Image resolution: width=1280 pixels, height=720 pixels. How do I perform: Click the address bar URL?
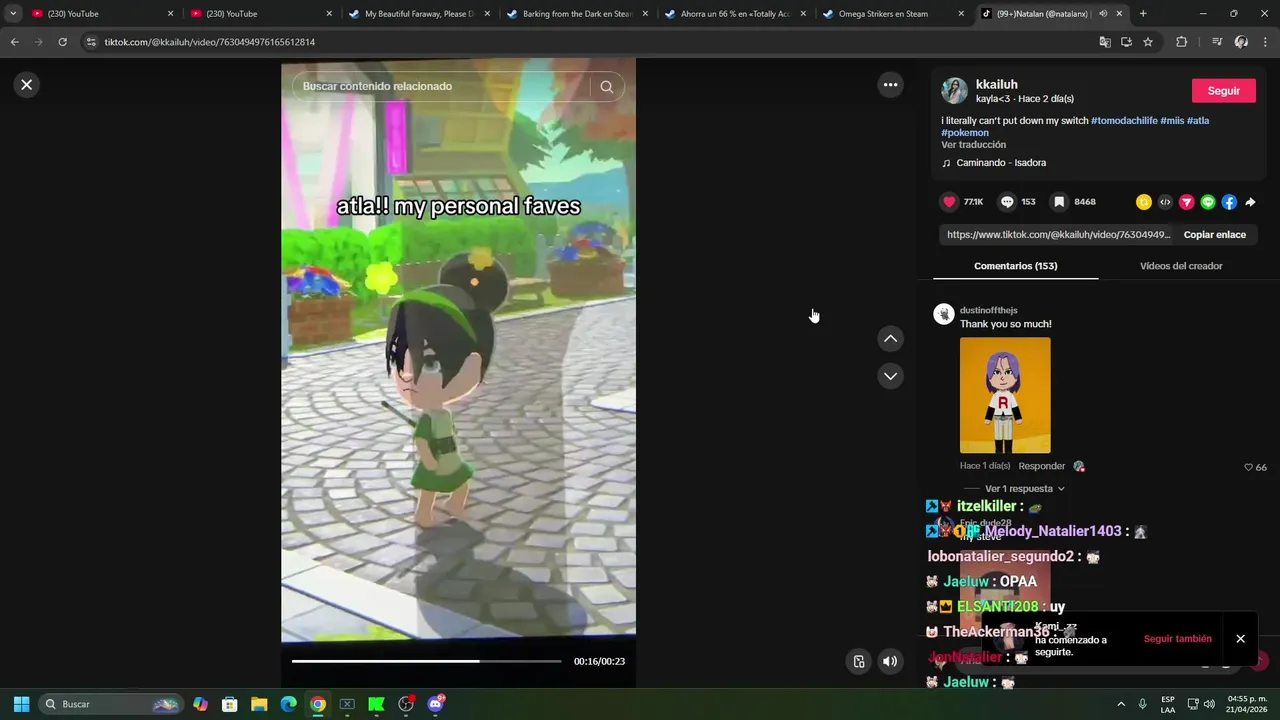(210, 42)
